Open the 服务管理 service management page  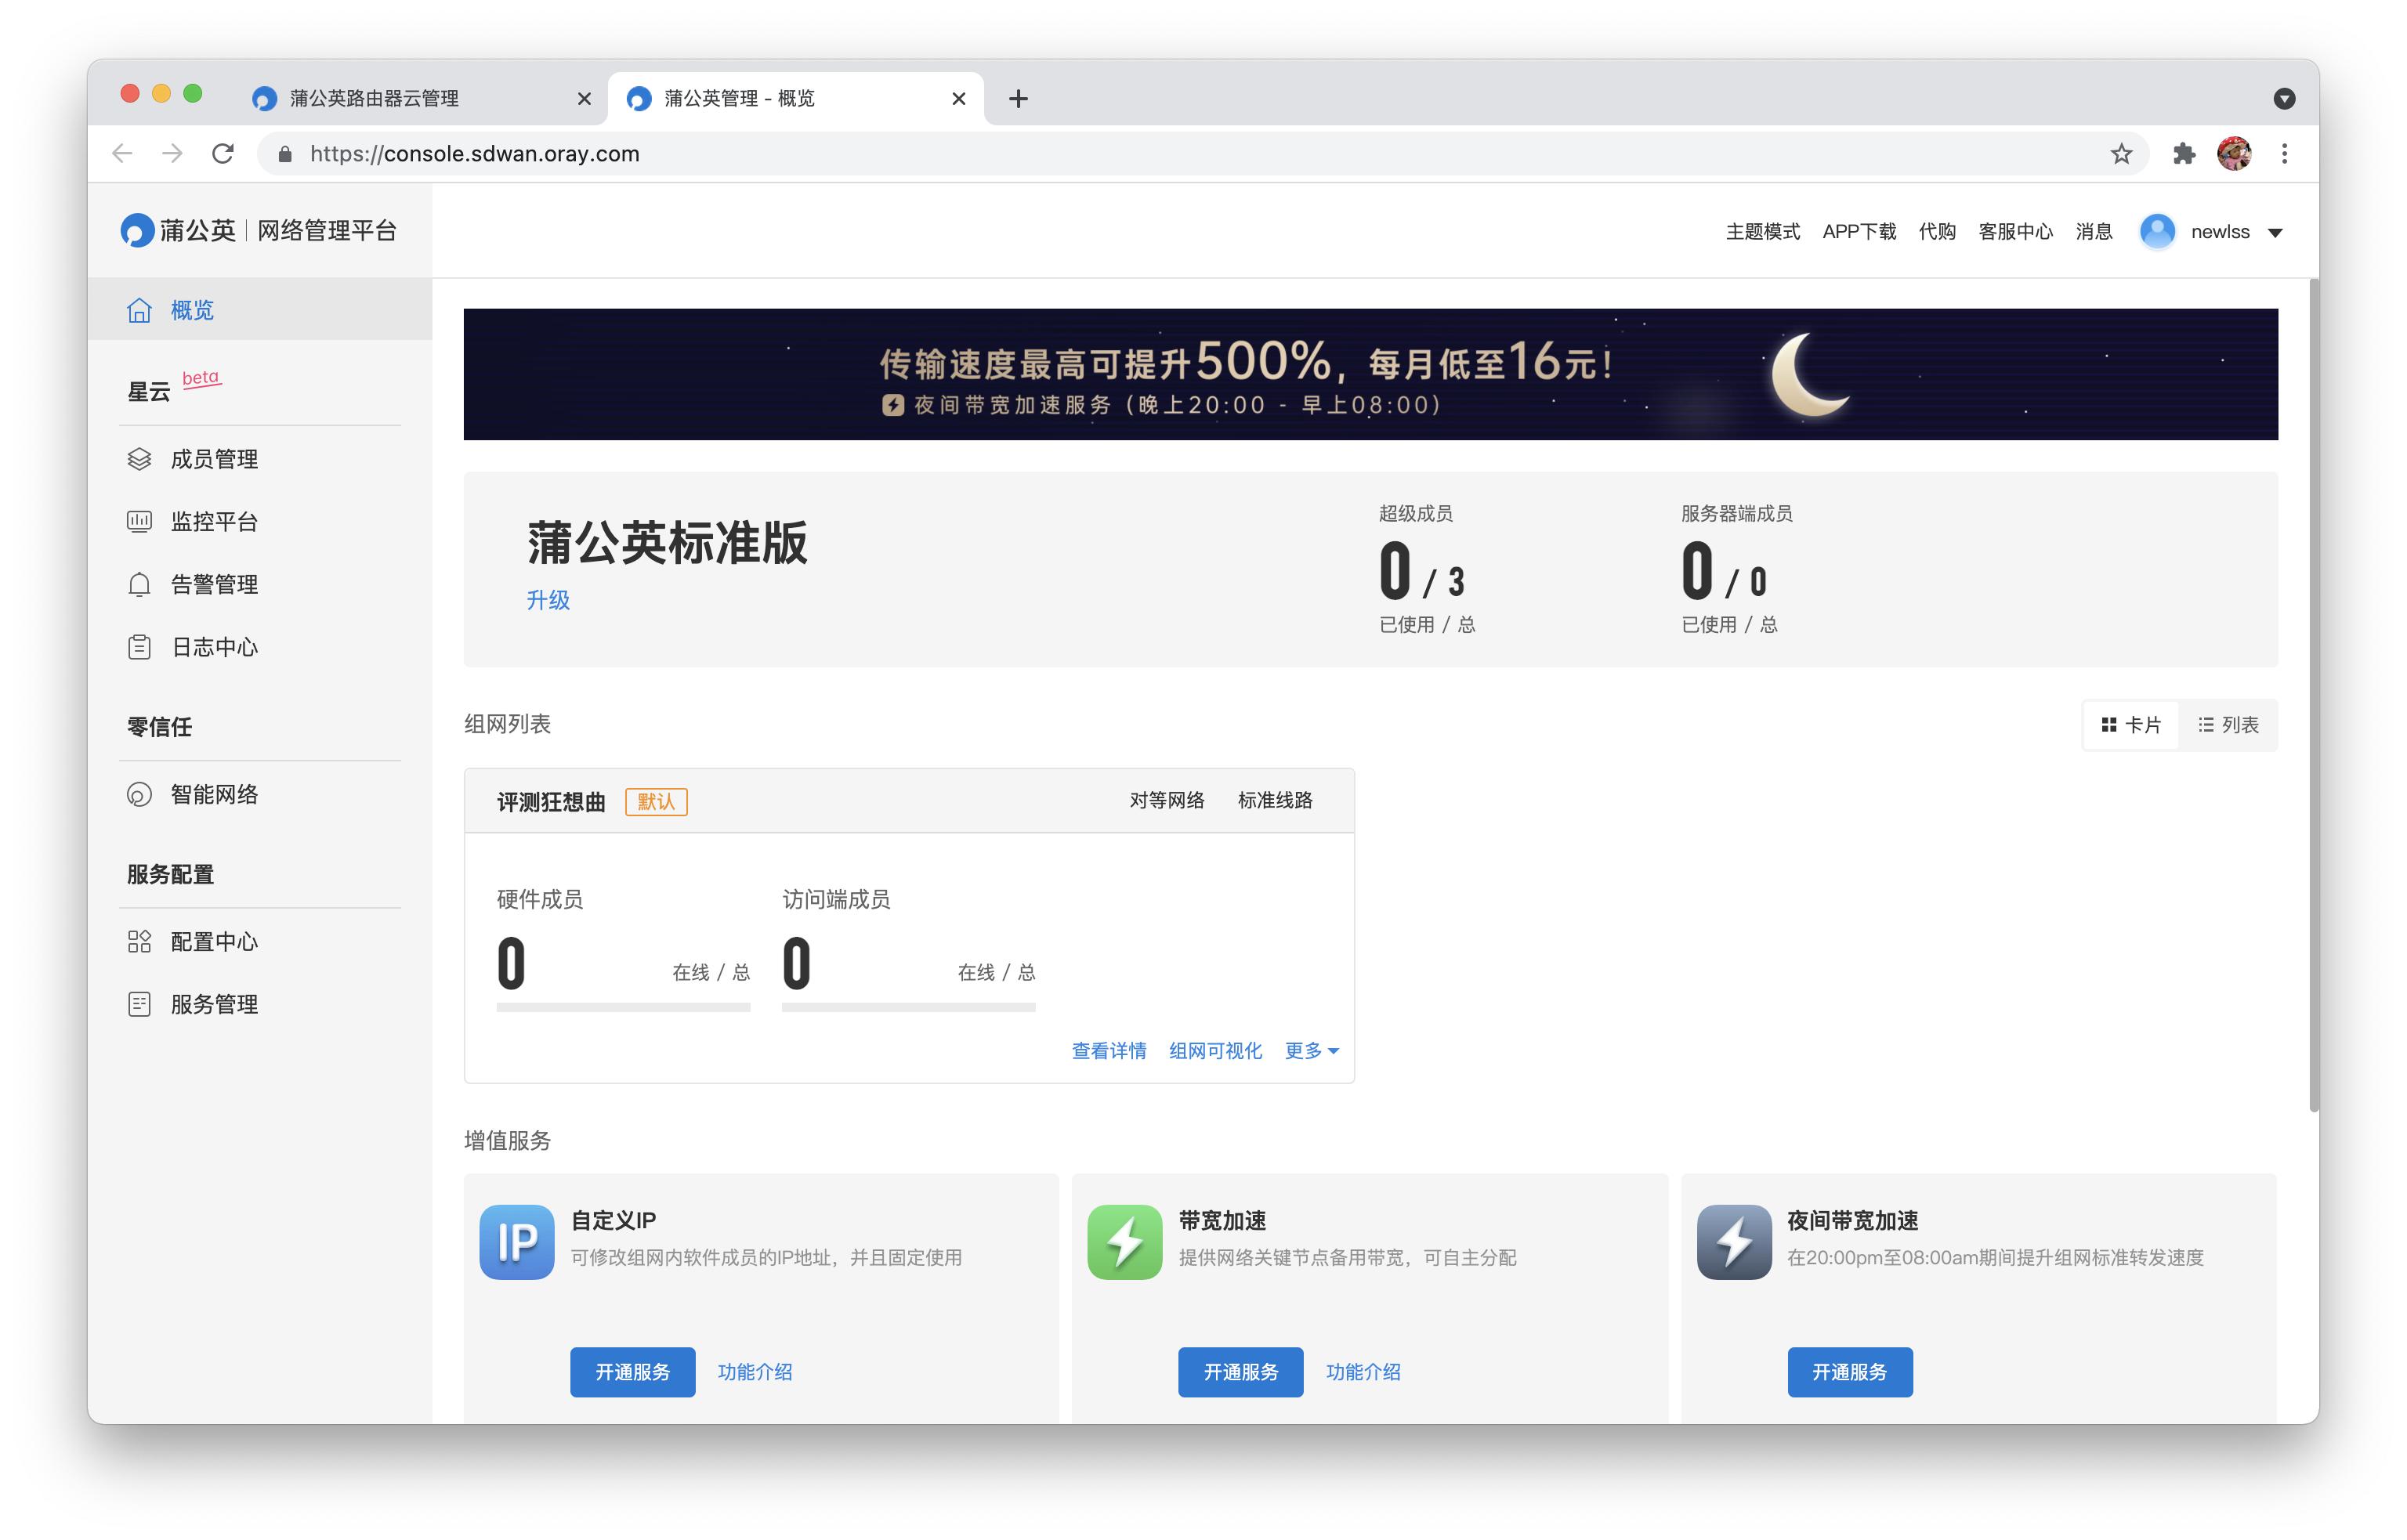pos(213,1004)
